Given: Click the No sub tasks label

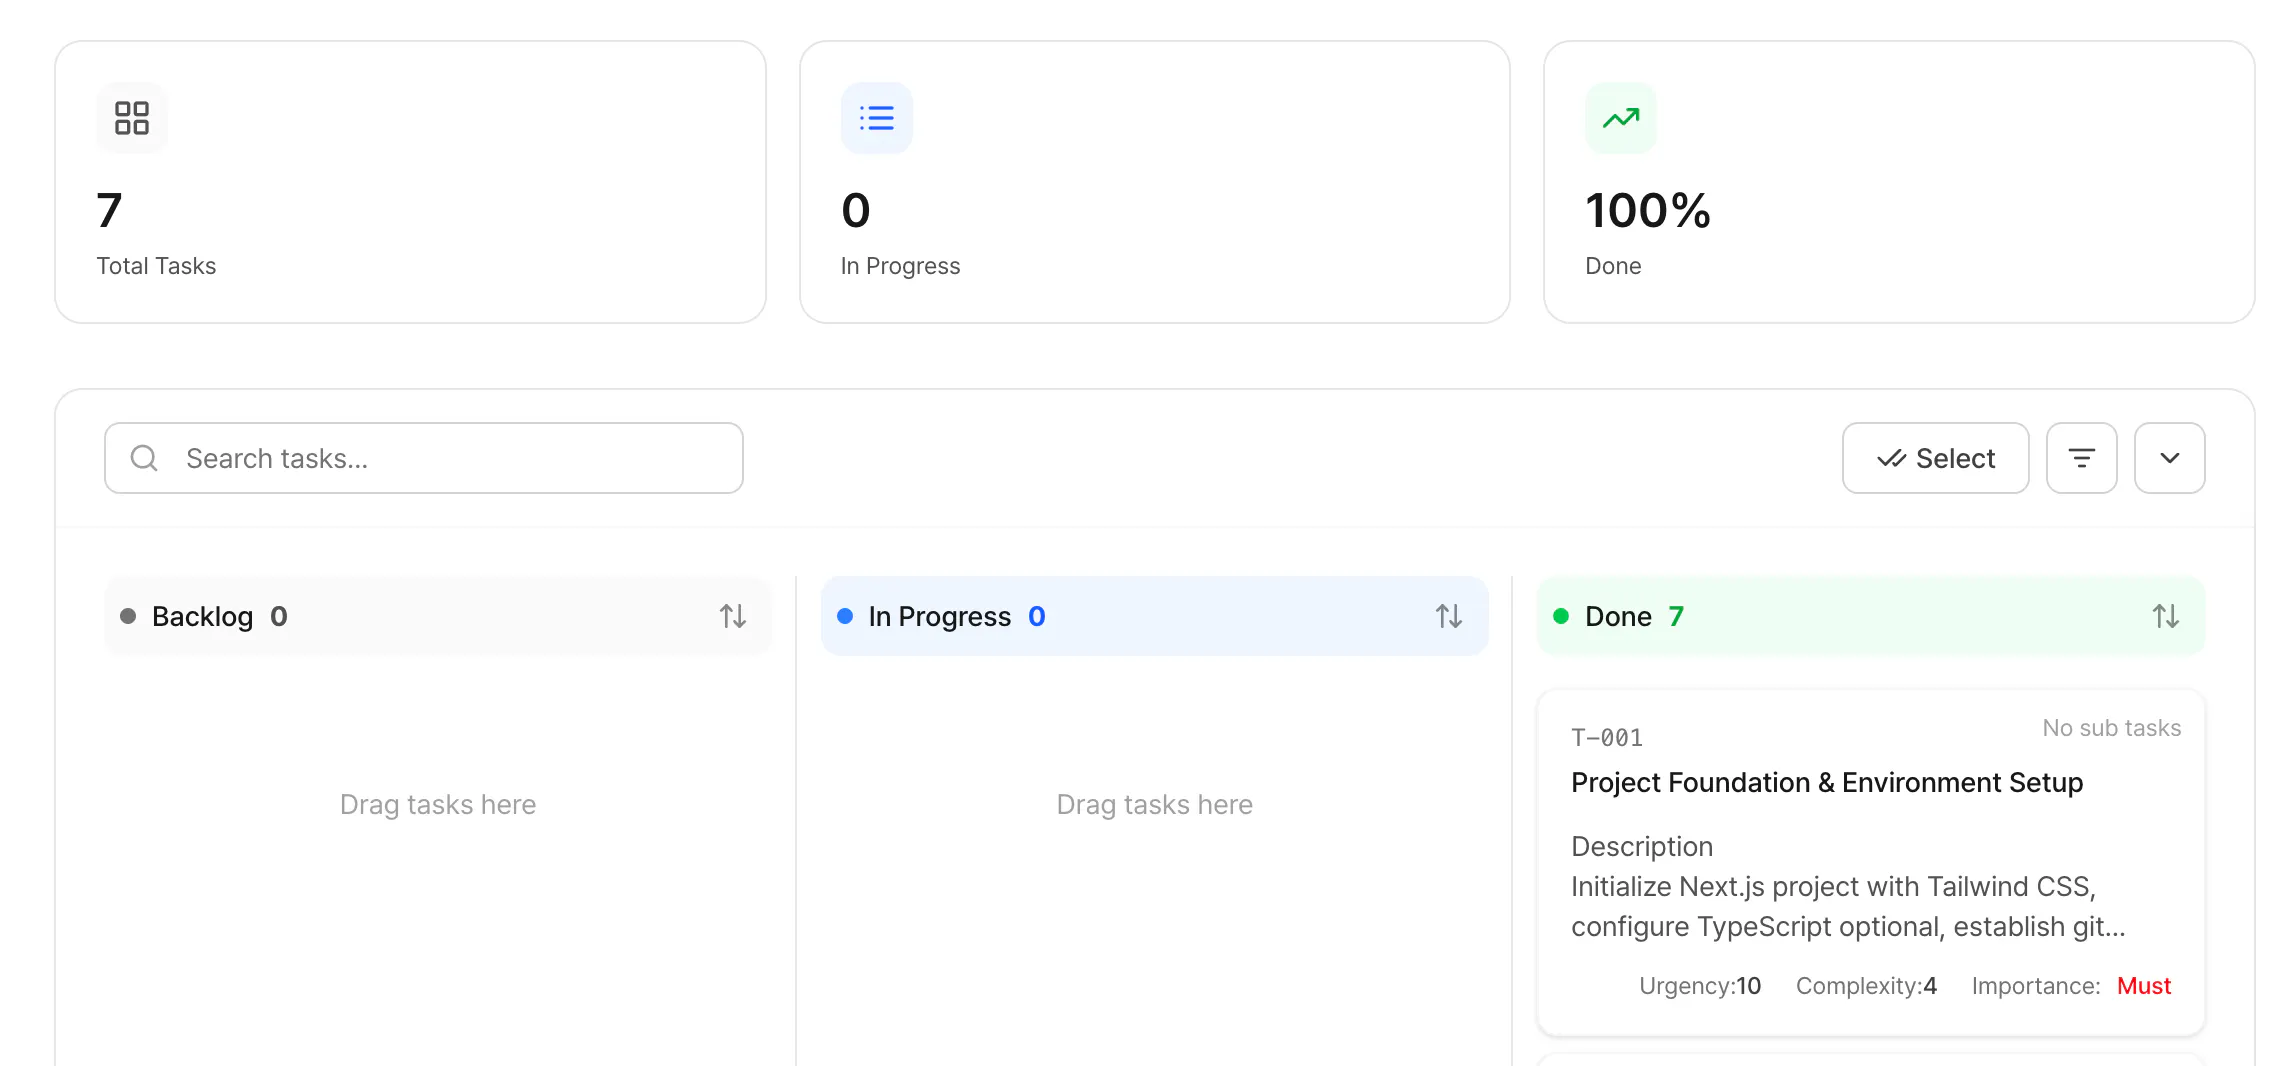Looking at the screenshot, I should coord(2112,728).
